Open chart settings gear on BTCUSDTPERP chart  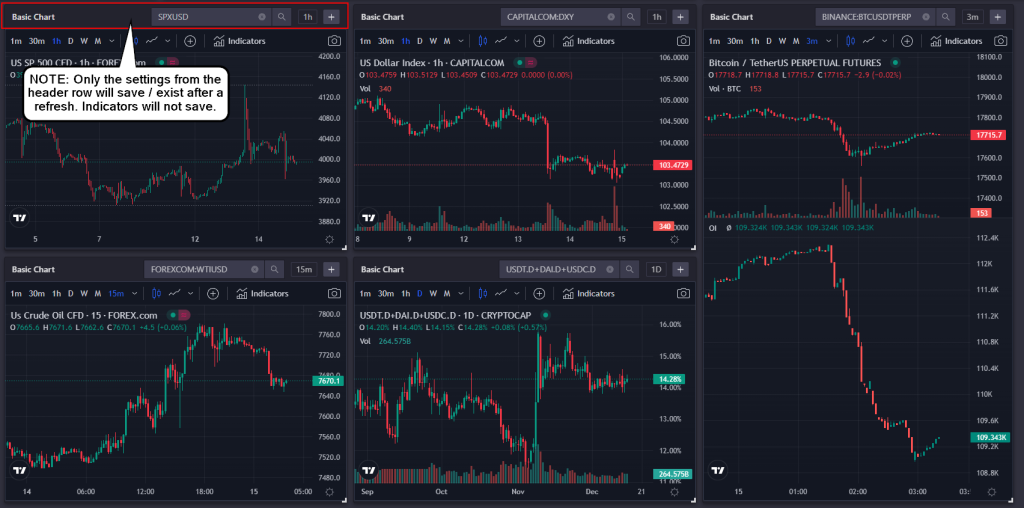pos(993,492)
